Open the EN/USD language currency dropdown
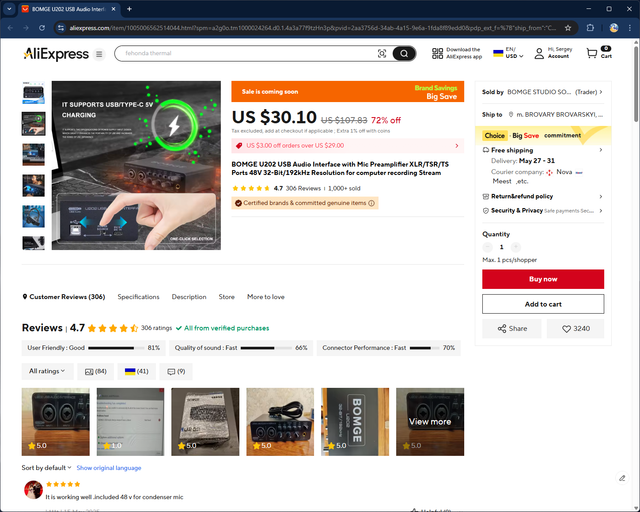 (508, 53)
